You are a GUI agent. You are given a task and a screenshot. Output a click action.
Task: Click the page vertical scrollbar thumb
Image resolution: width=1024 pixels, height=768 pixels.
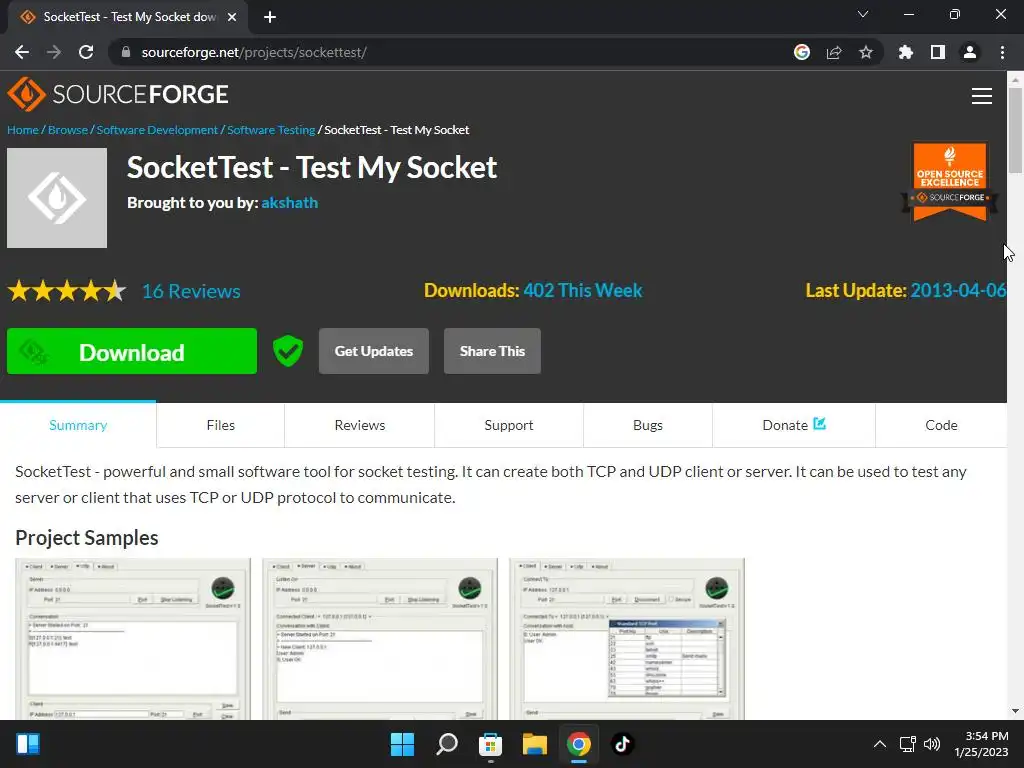point(1015,131)
